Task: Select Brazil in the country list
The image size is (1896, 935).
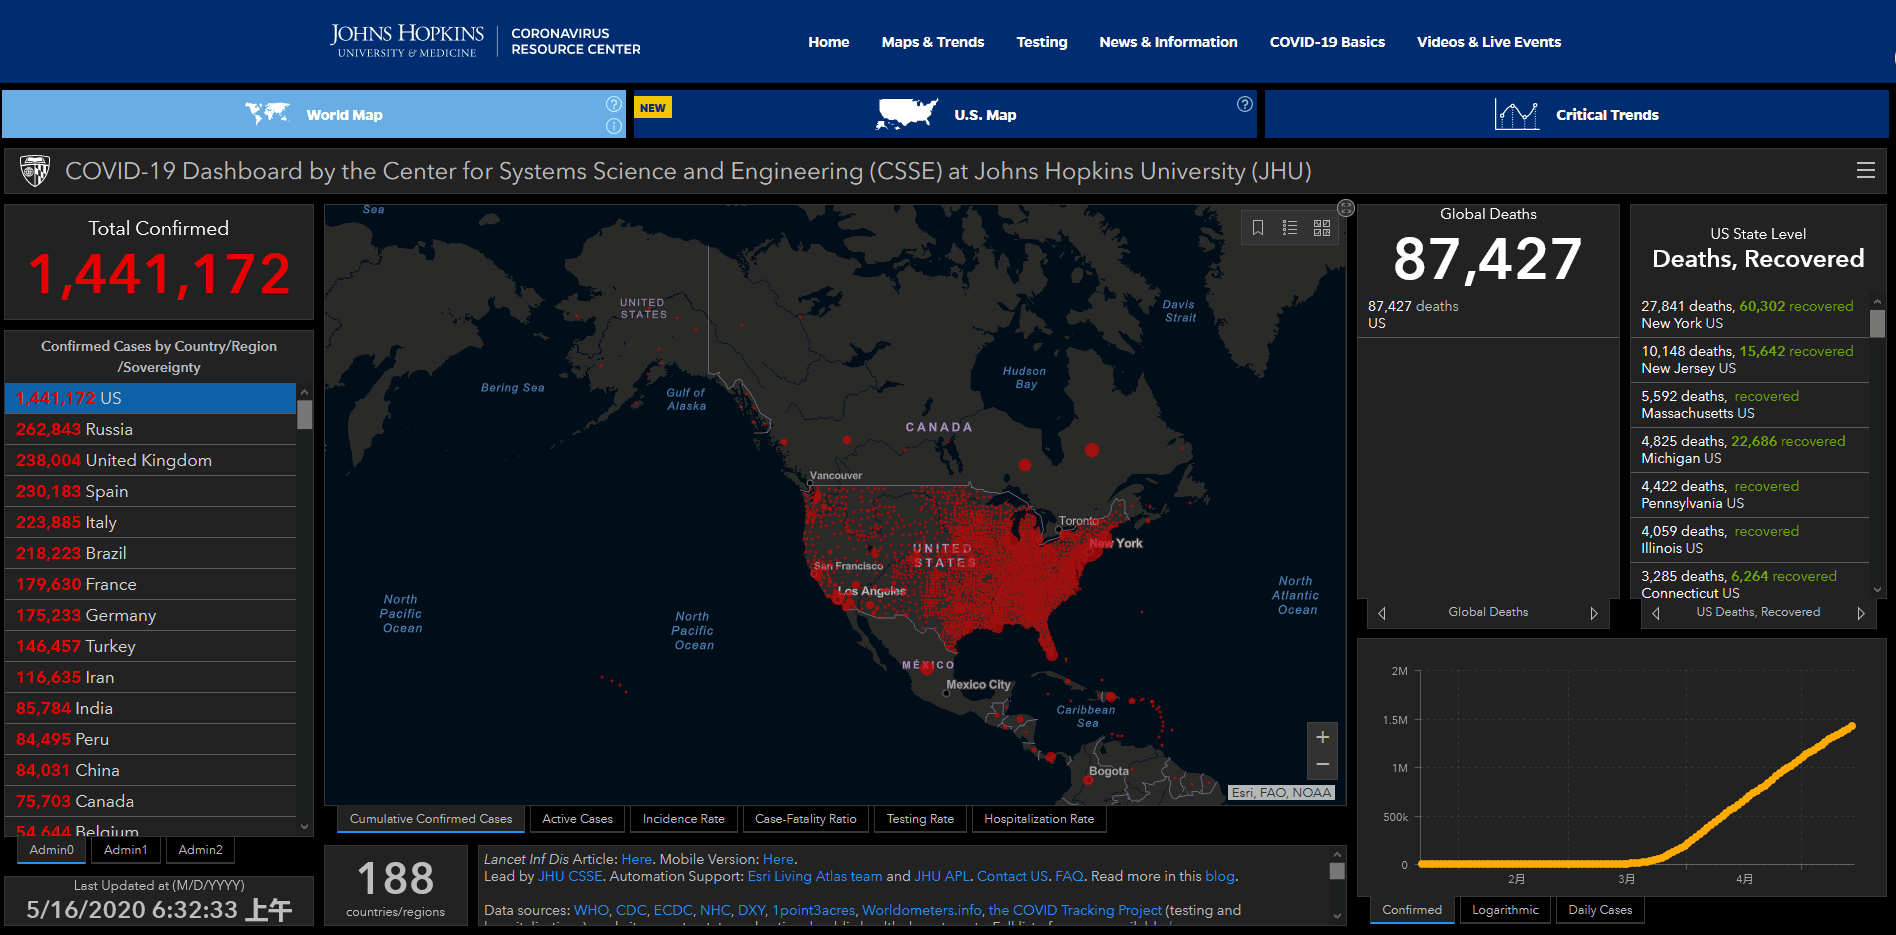Action: (x=151, y=553)
